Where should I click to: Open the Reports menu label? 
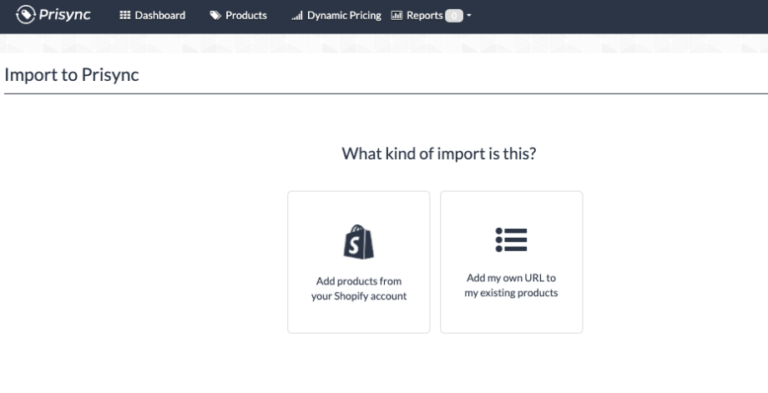424,15
